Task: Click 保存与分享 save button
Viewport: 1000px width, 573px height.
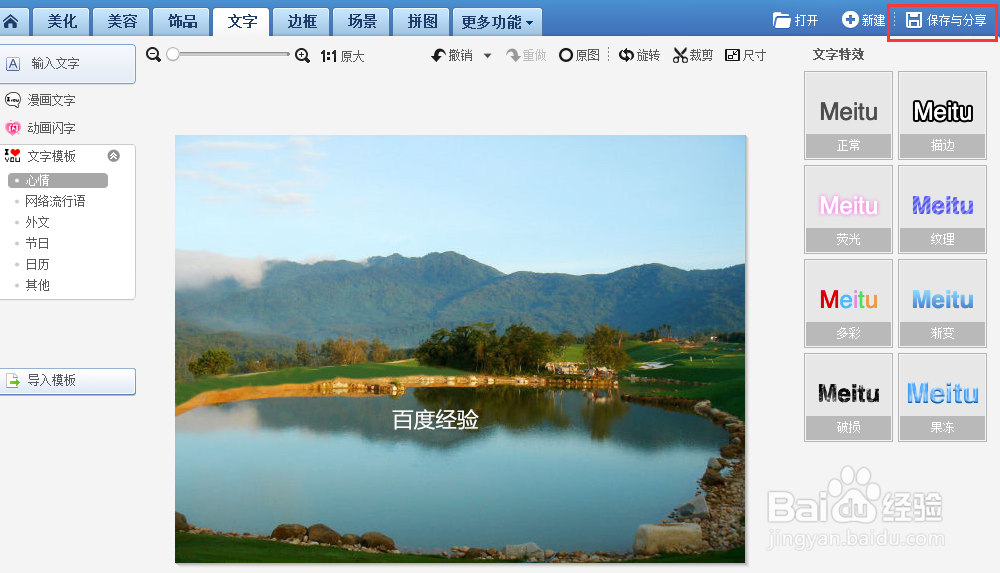Action: 946,20
